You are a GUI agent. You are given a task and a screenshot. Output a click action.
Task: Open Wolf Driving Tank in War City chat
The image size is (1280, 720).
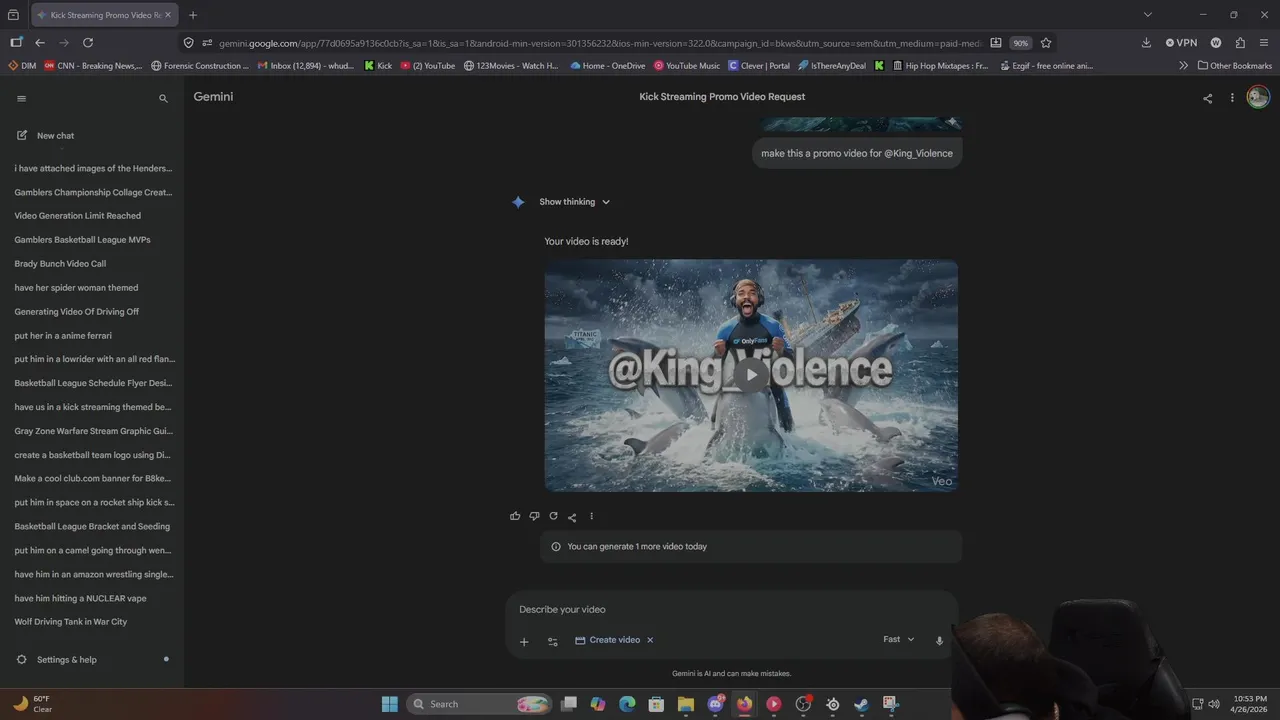pos(70,622)
